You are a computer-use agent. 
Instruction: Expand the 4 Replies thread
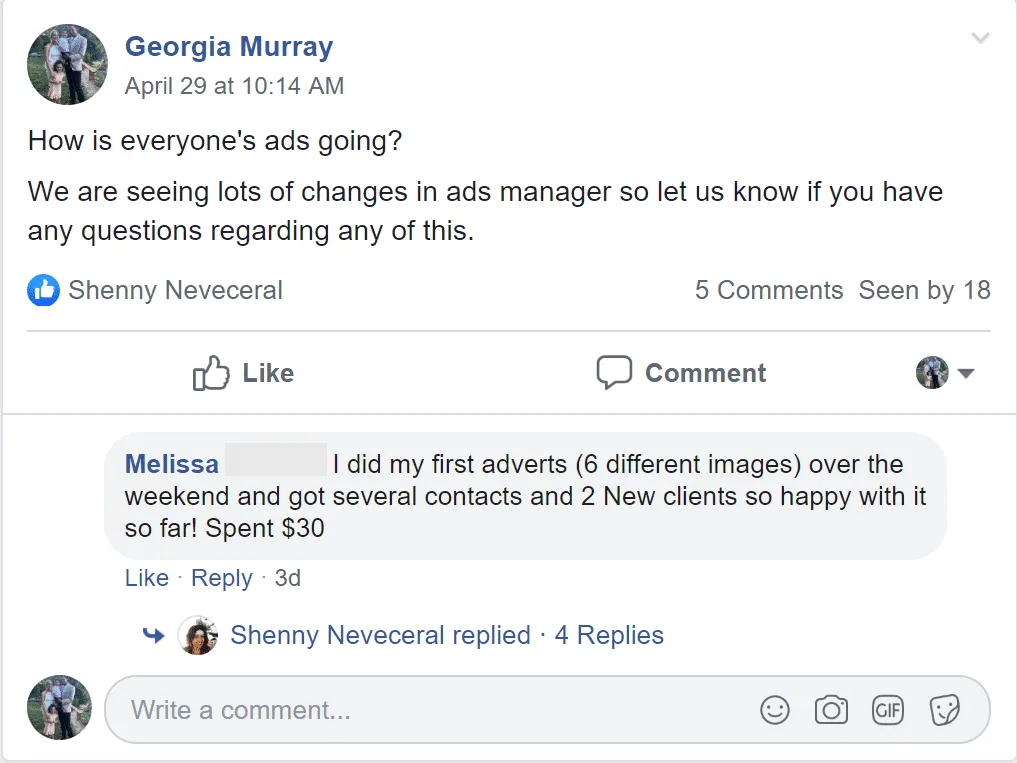[x=609, y=636]
